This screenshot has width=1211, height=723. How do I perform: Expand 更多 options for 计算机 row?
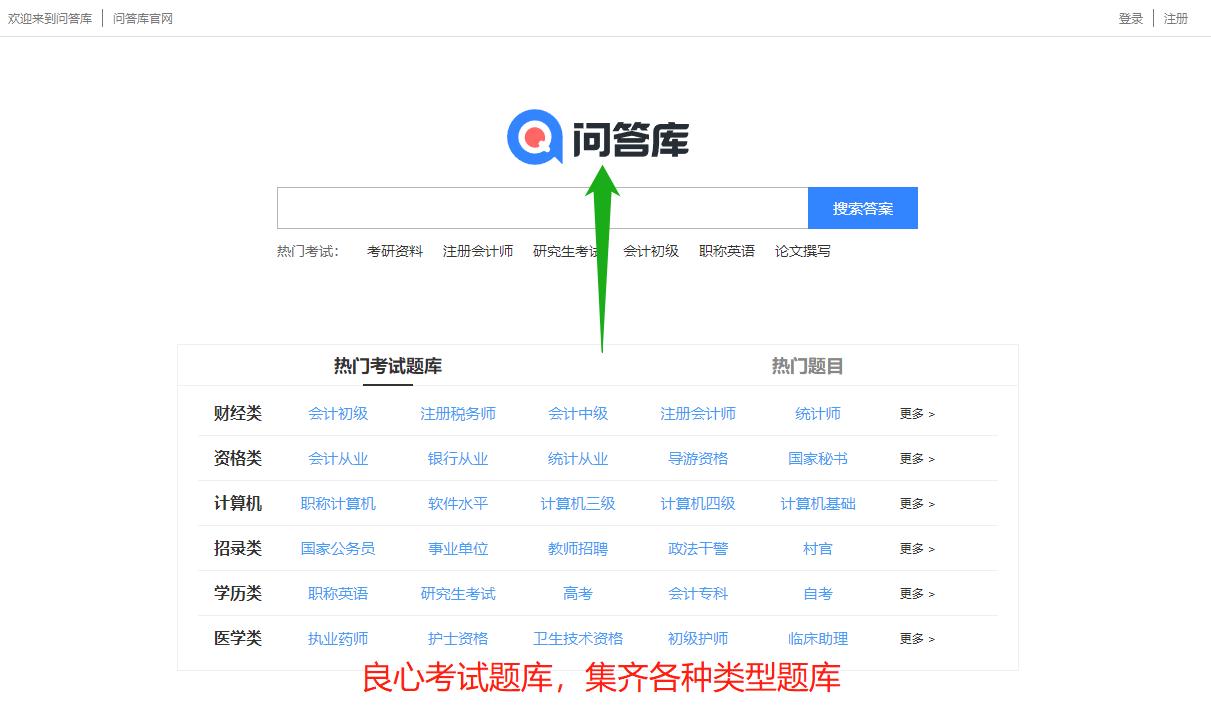pyautogui.click(x=915, y=503)
